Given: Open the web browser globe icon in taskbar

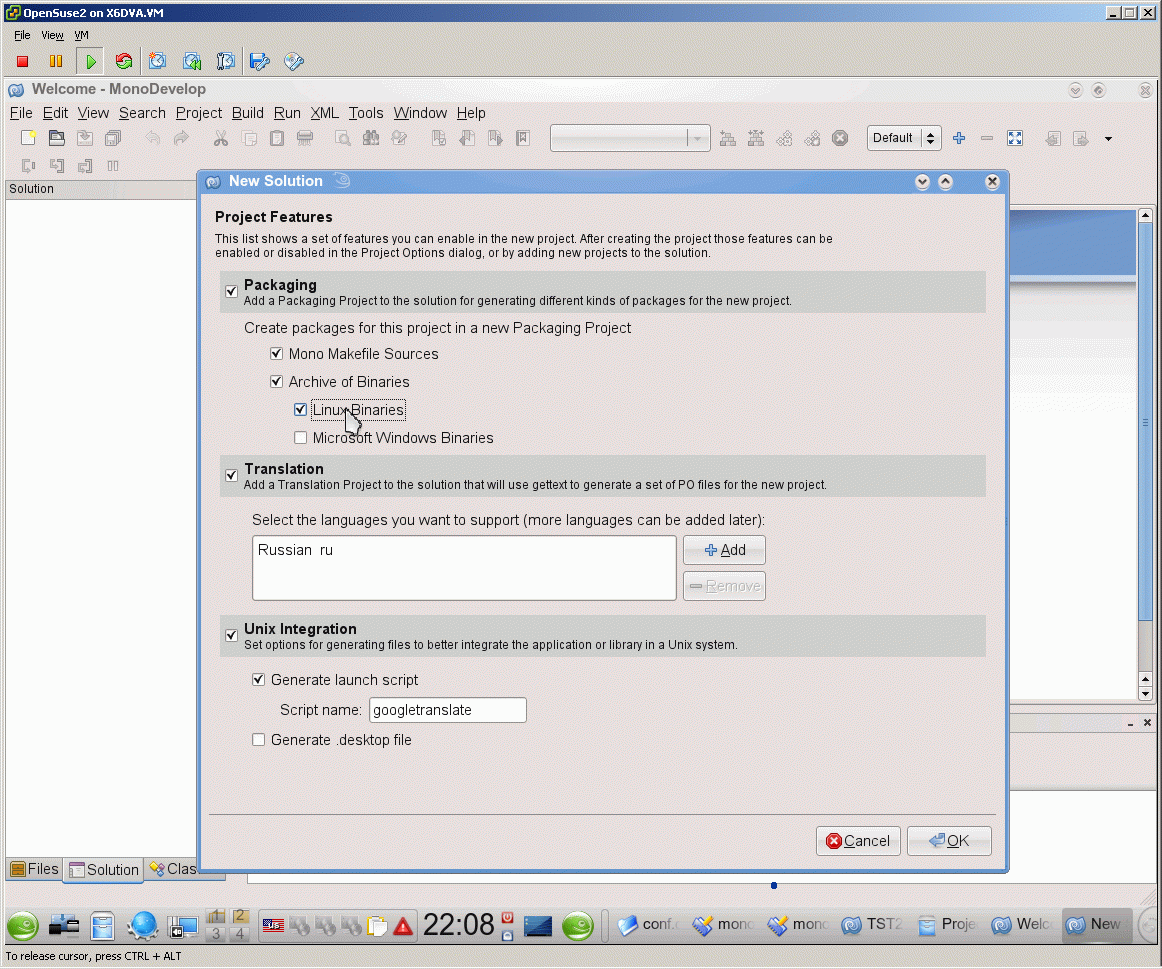Looking at the screenshot, I should [143, 925].
